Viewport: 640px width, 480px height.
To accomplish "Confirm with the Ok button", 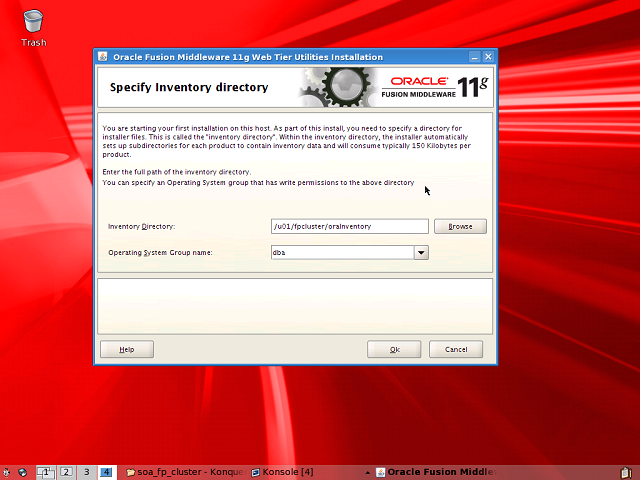I will click(394, 349).
